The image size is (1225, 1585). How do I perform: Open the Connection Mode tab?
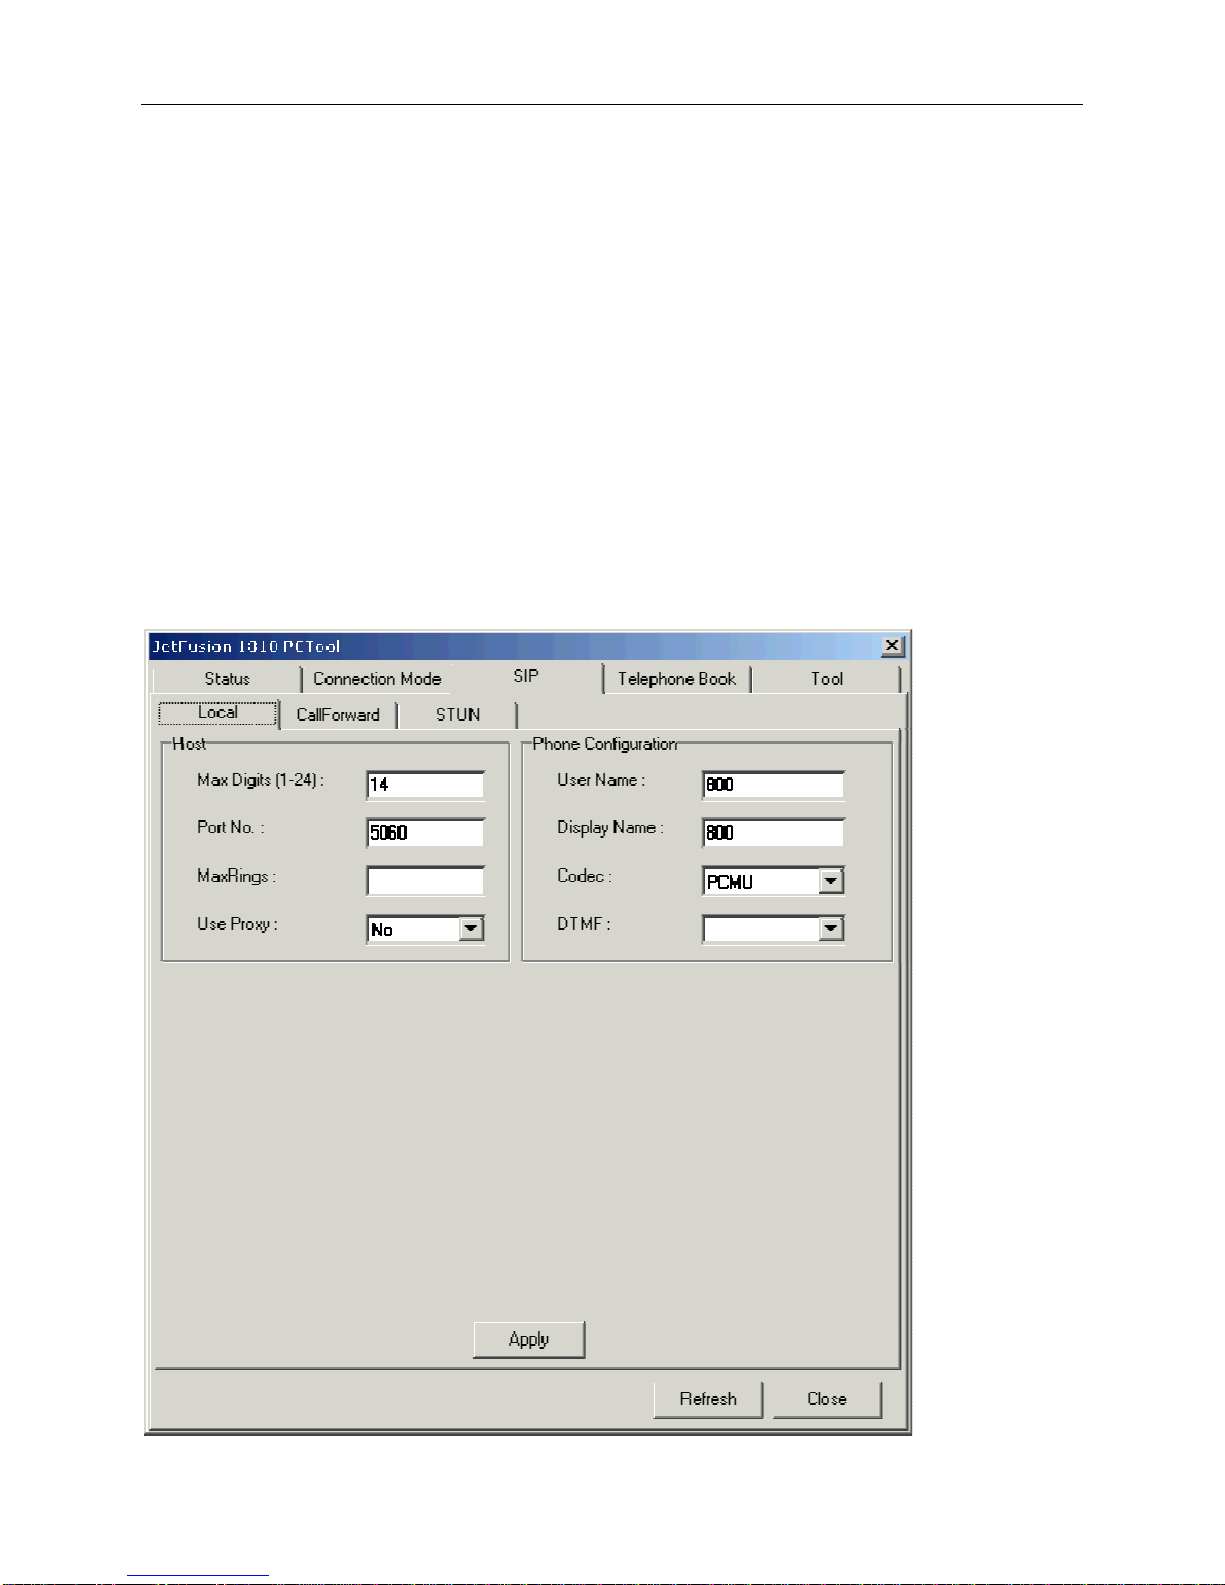click(x=377, y=679)
